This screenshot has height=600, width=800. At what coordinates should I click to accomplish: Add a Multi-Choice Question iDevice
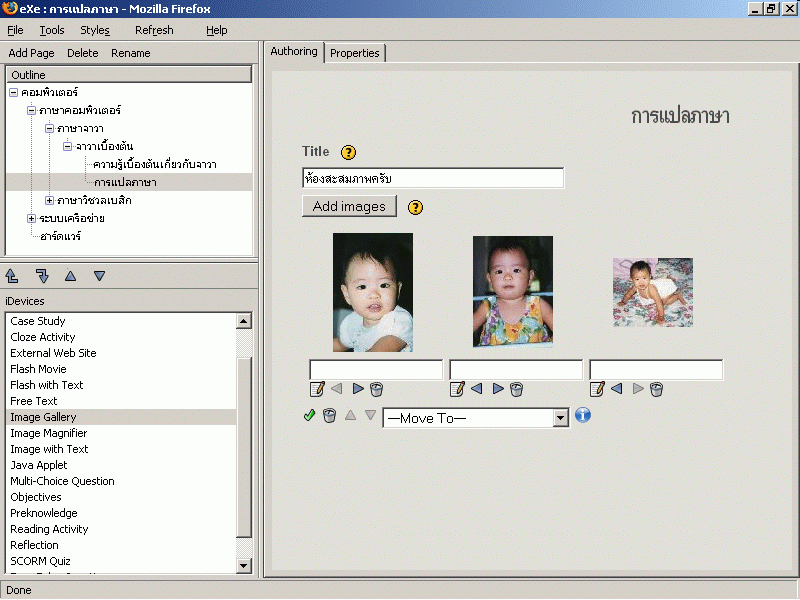(x=62, y=481)
